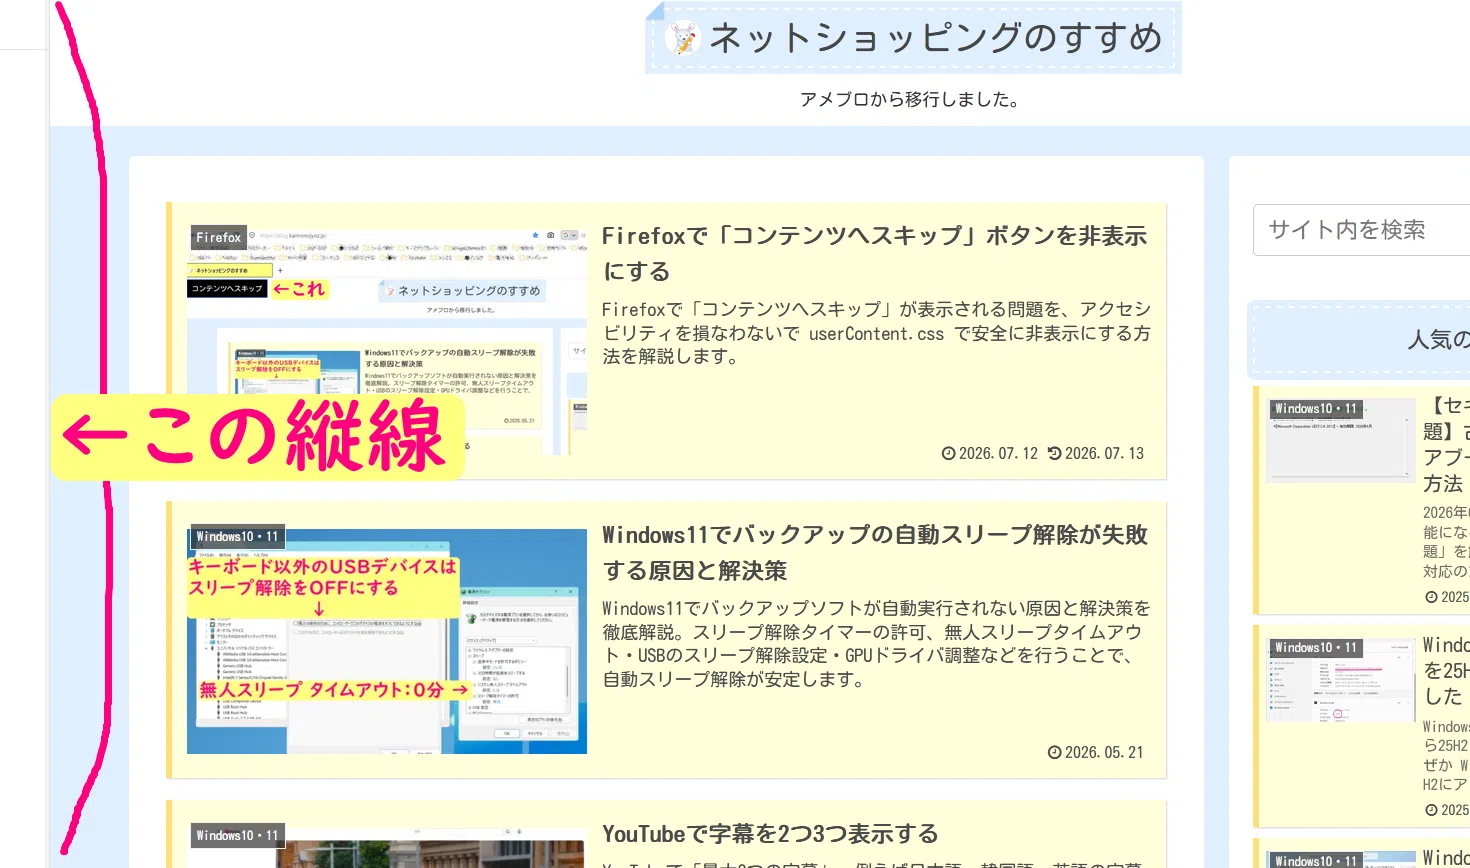The height and width of the screenshot is (868, 1470).
Task: Click the update history icon beside 2026.07.13
Action: pos(1054,454)
